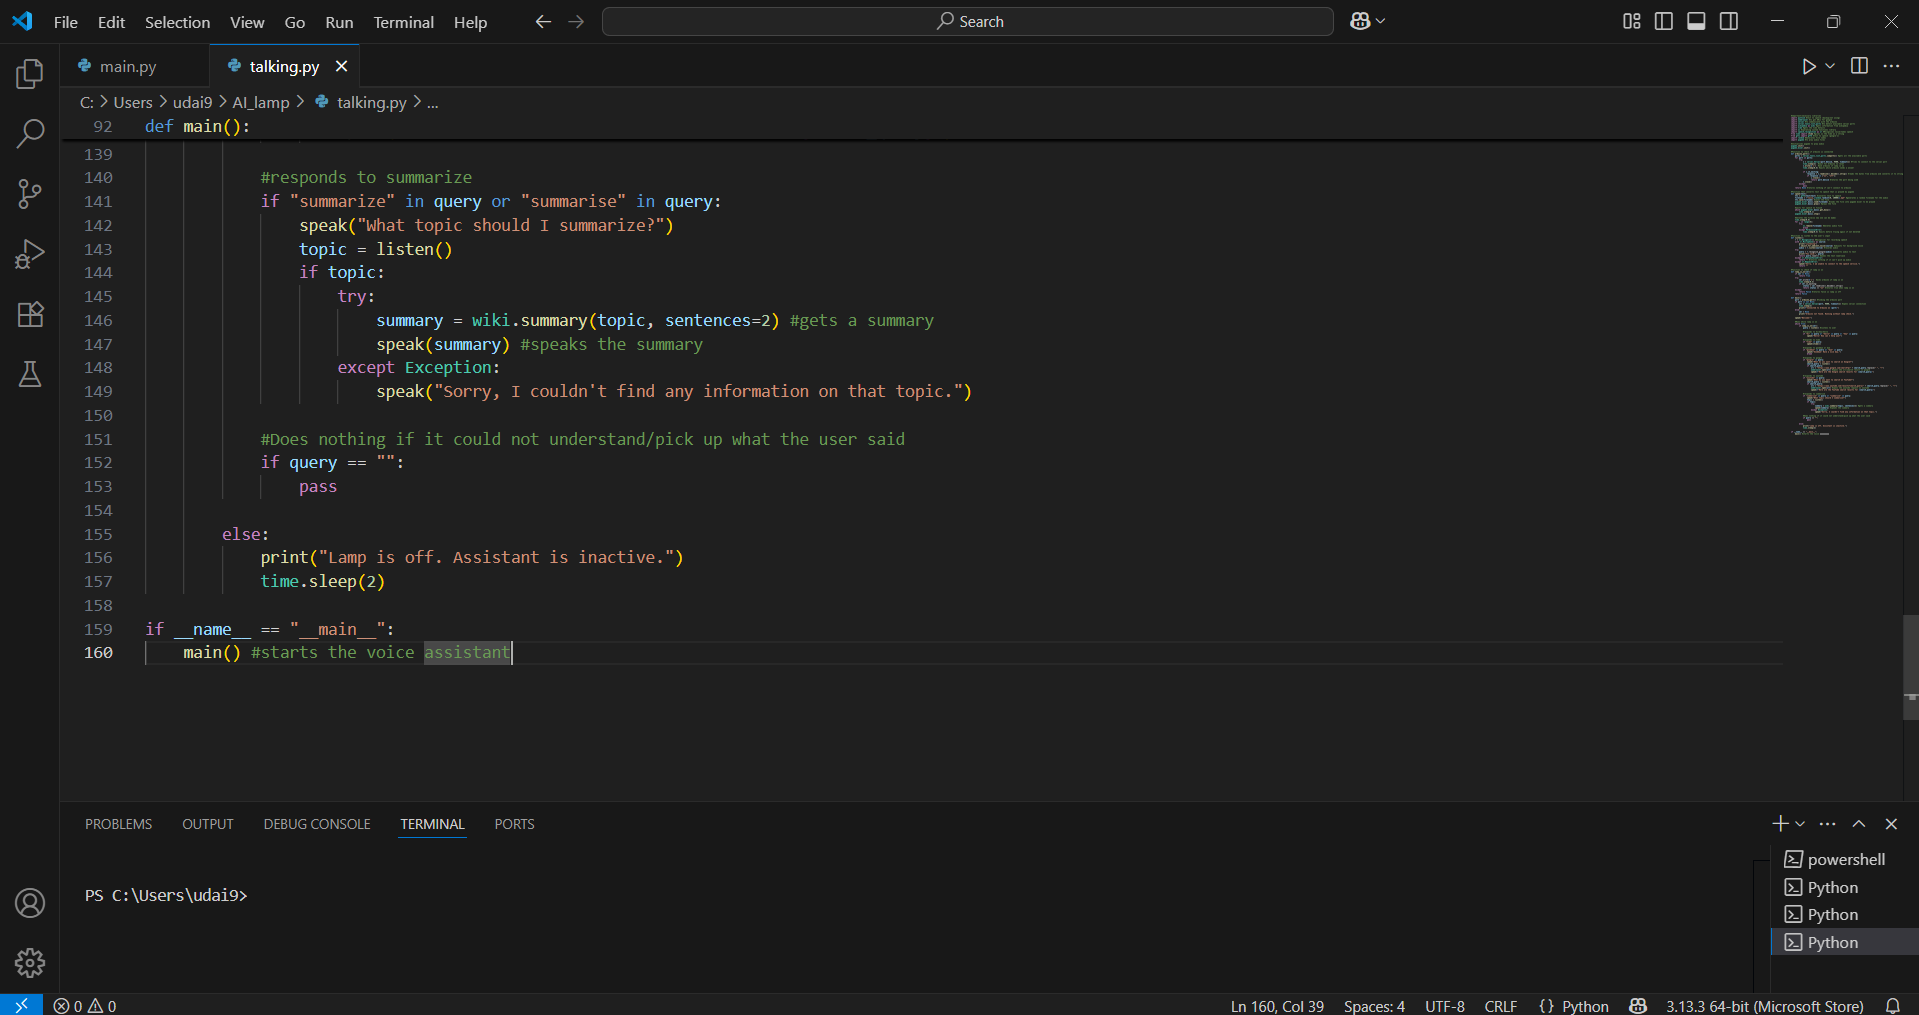
Task: Open the Extensions view
Action: pyautogui.click(x=30, y=314)
